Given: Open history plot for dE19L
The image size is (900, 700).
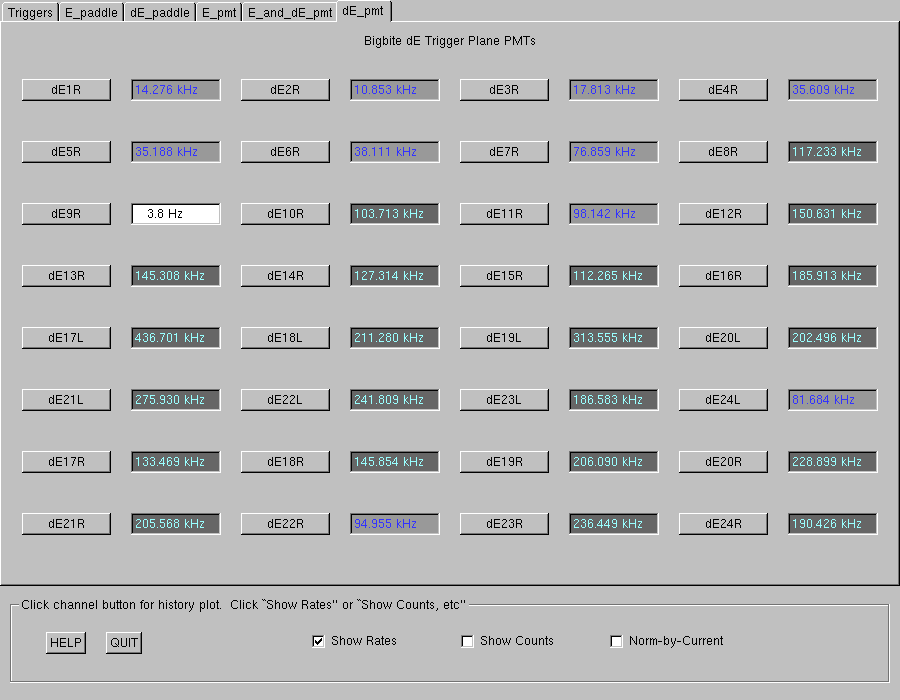Looking at the screenshot, I should tap(504, 338).
